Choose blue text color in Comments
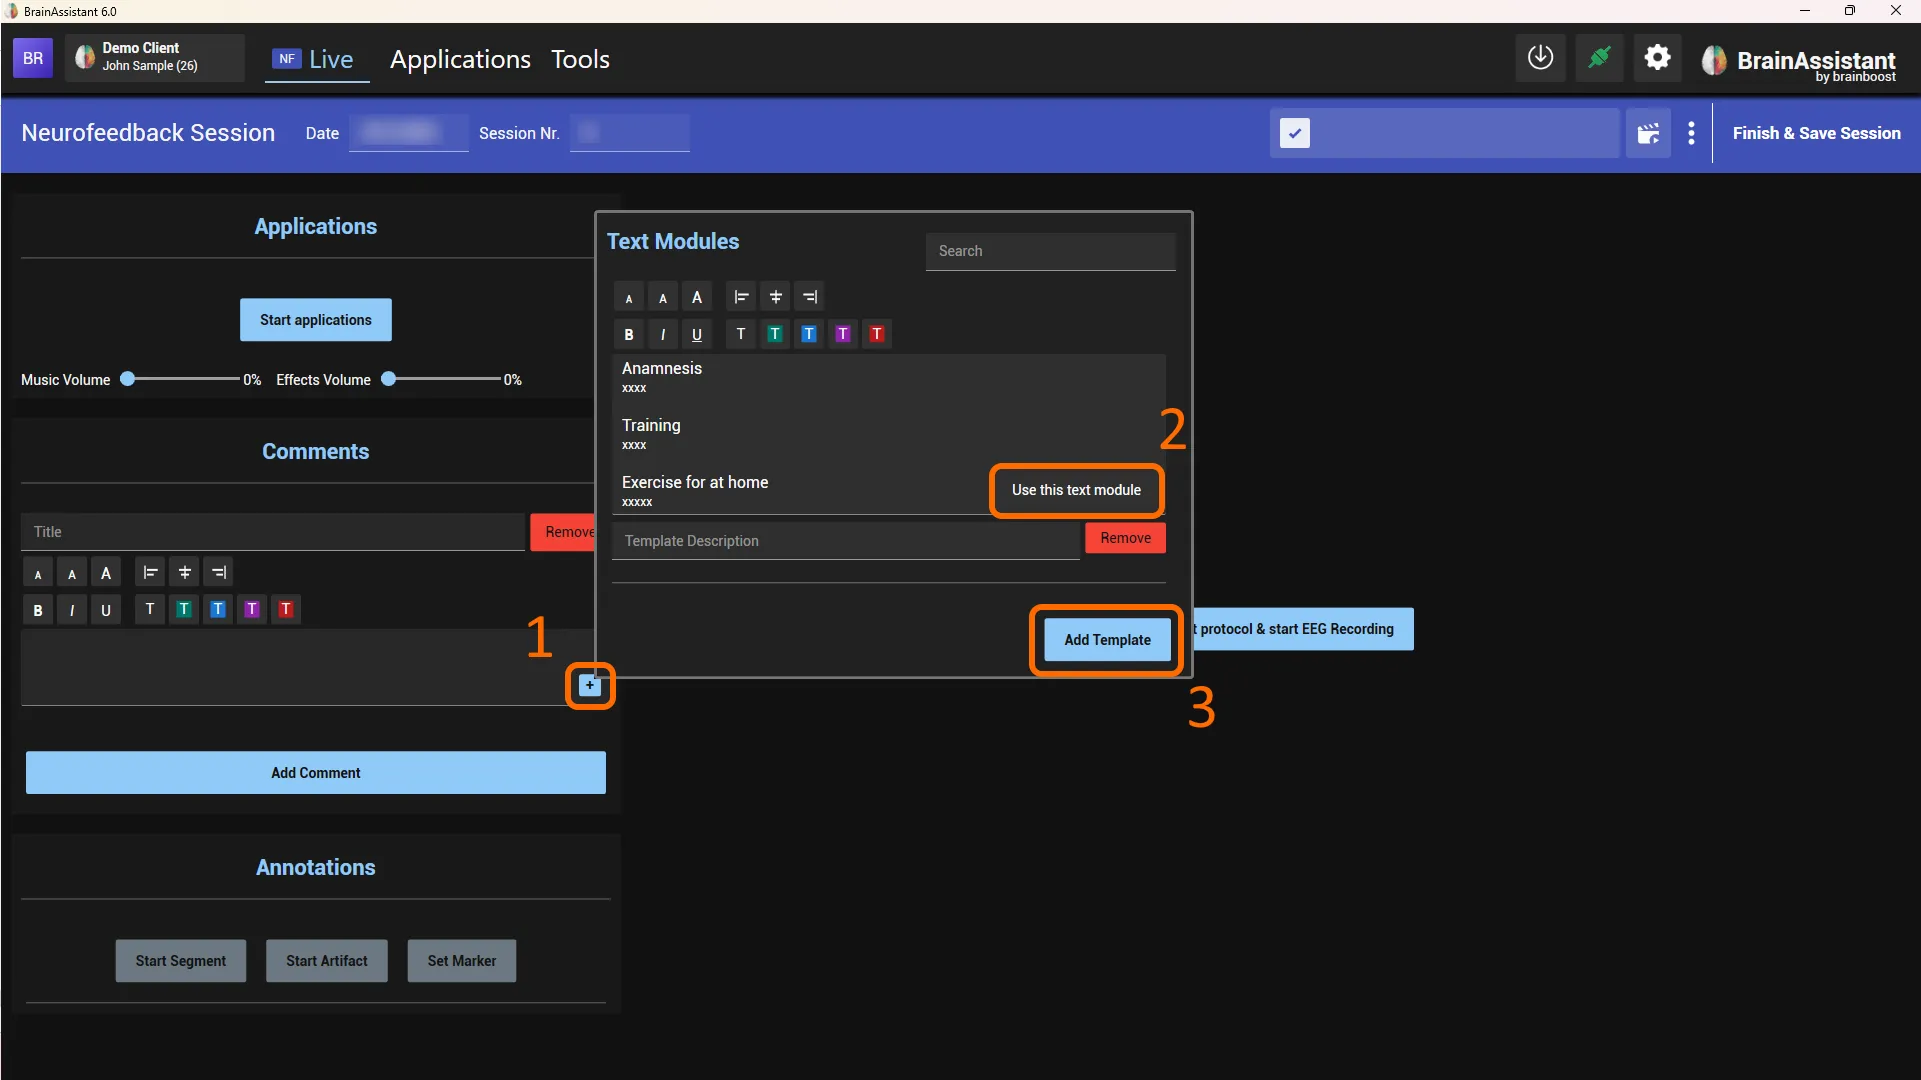This screenshot has height=1080, width=1921. pos(218,609)
